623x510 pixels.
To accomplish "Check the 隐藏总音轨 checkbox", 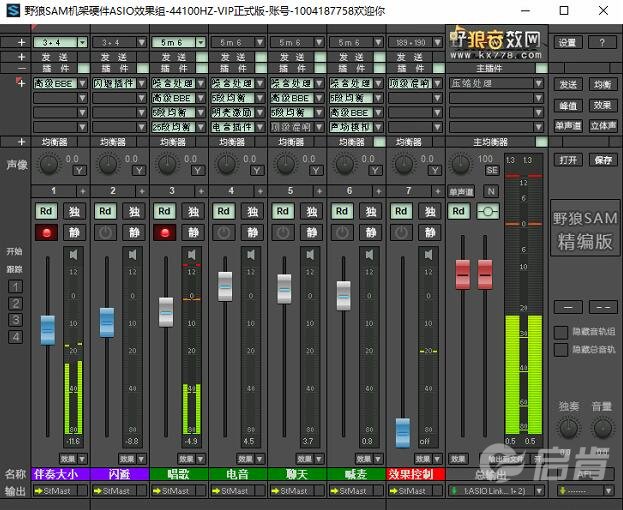I will 561,350.
